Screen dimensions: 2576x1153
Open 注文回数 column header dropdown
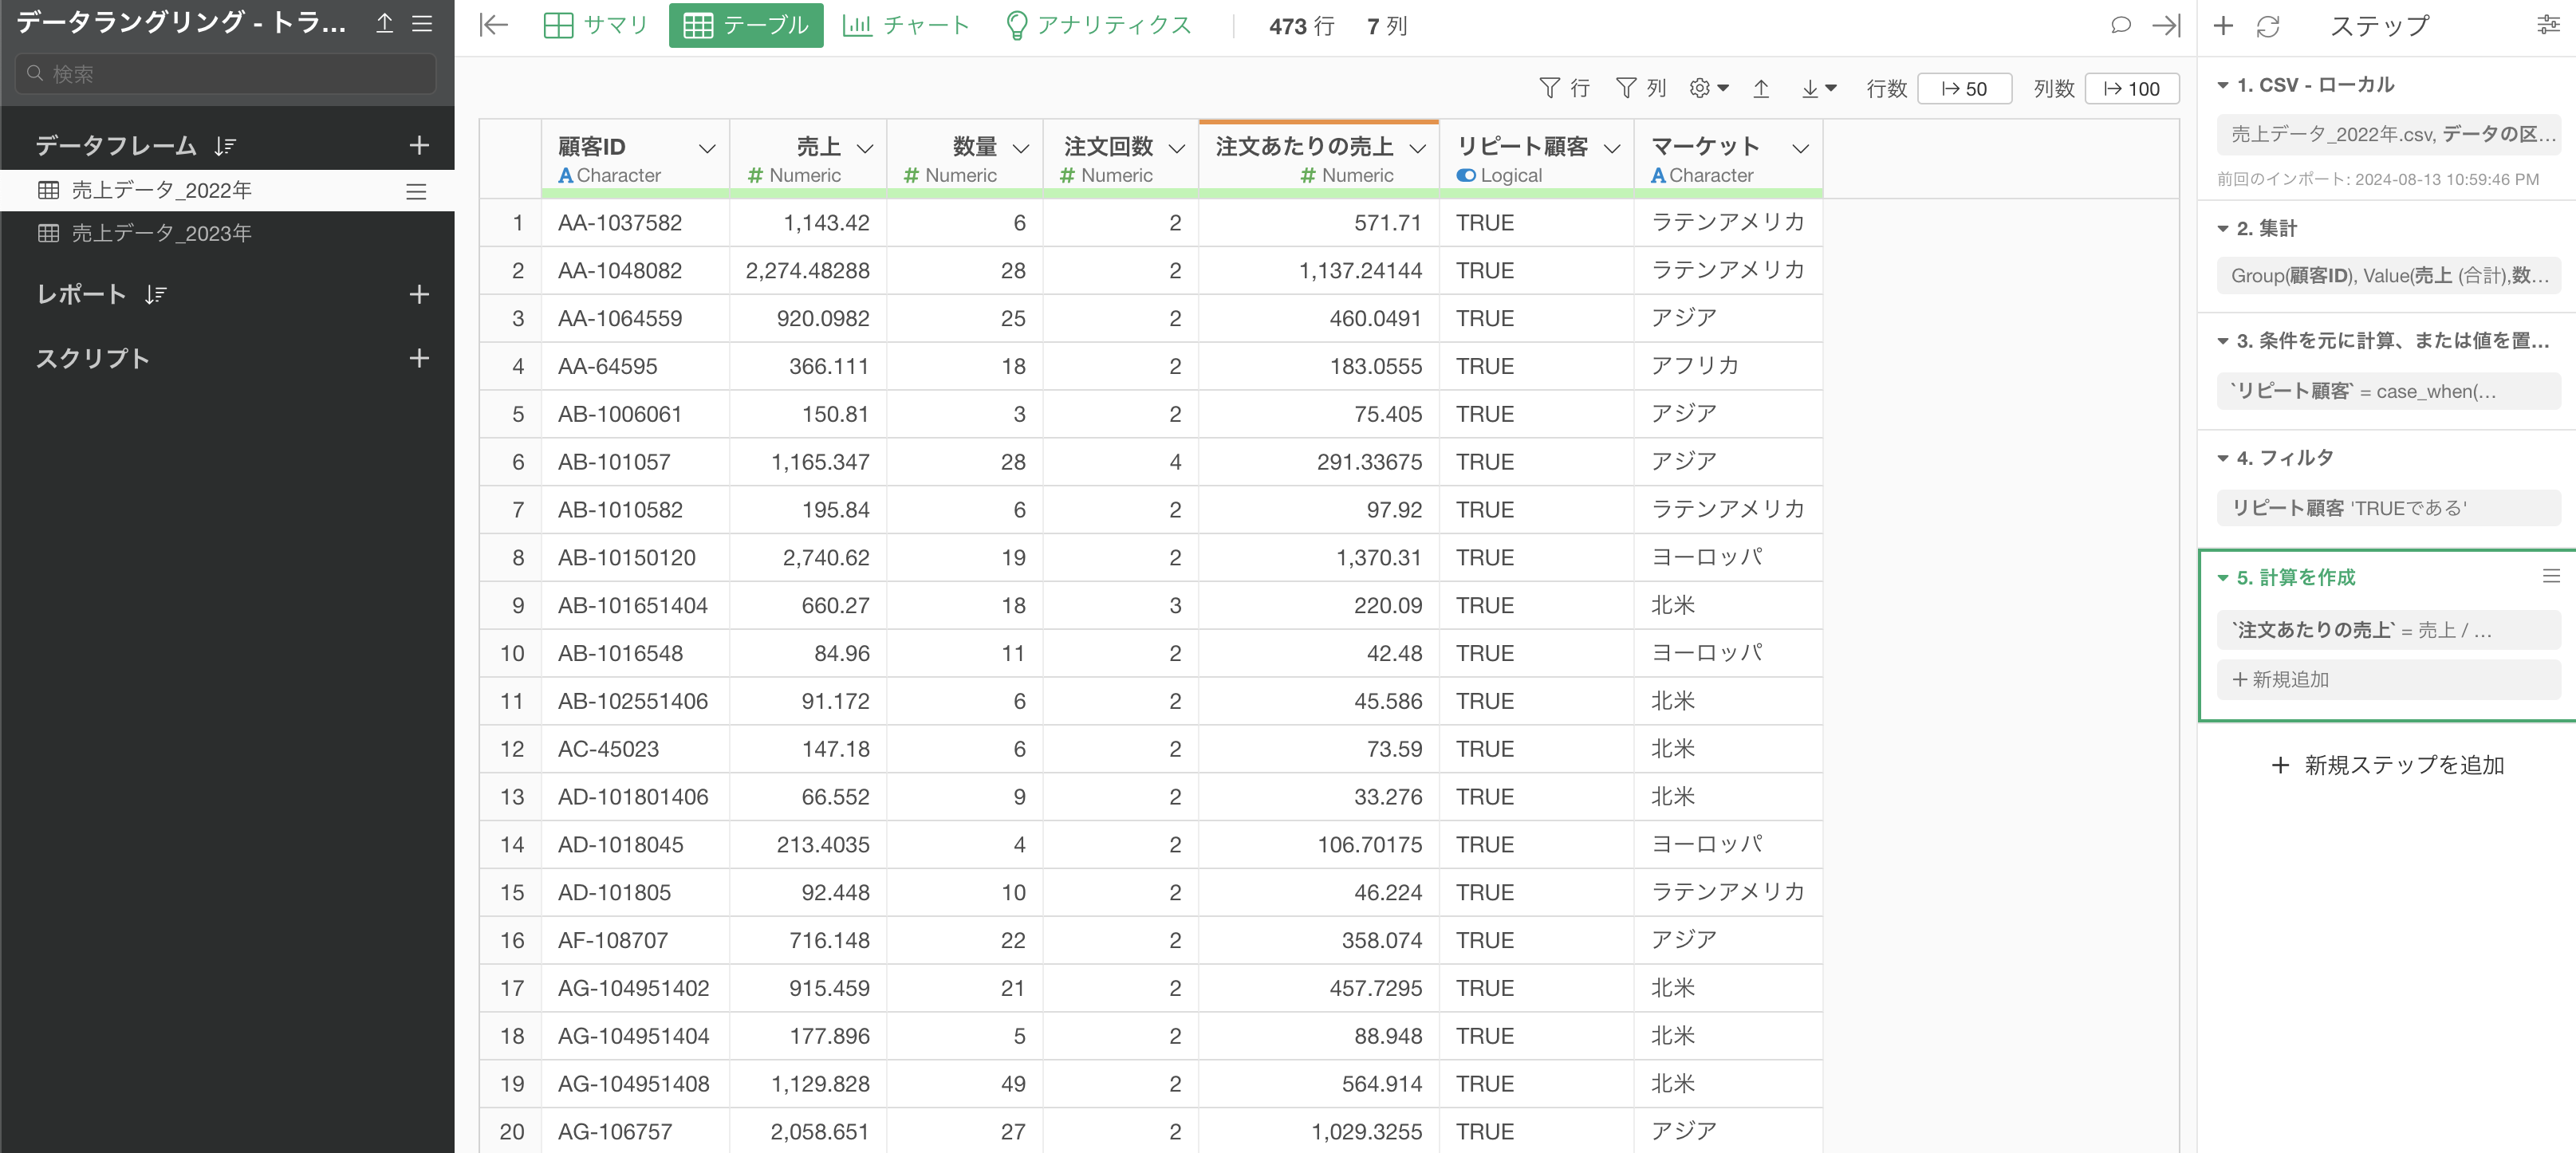click(1177, 148)
